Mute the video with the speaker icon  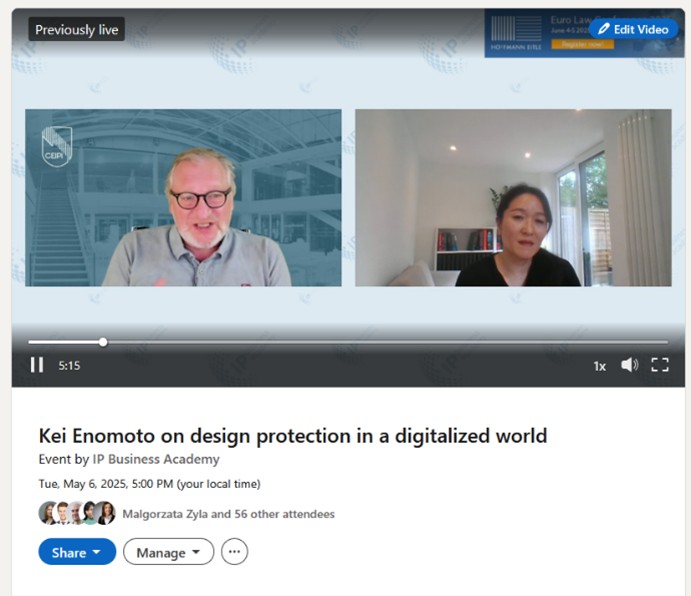coord(629,365)
